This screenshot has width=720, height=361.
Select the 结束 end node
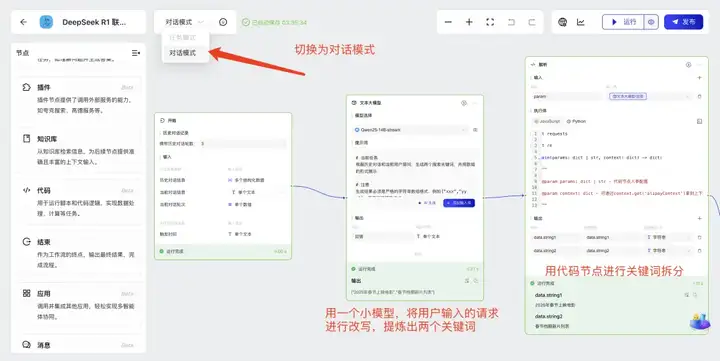click(x=79, y=253)
